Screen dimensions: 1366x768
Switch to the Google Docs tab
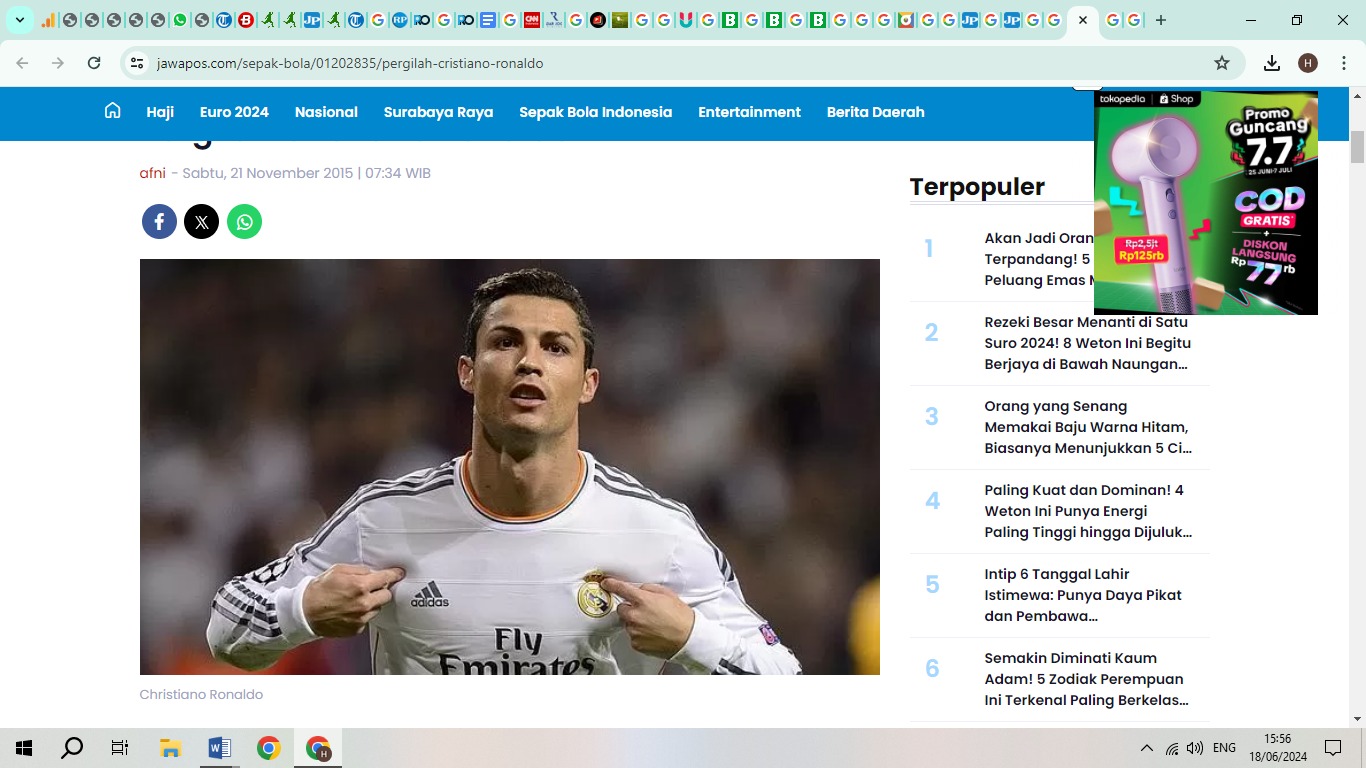click(x=488, y=20)
